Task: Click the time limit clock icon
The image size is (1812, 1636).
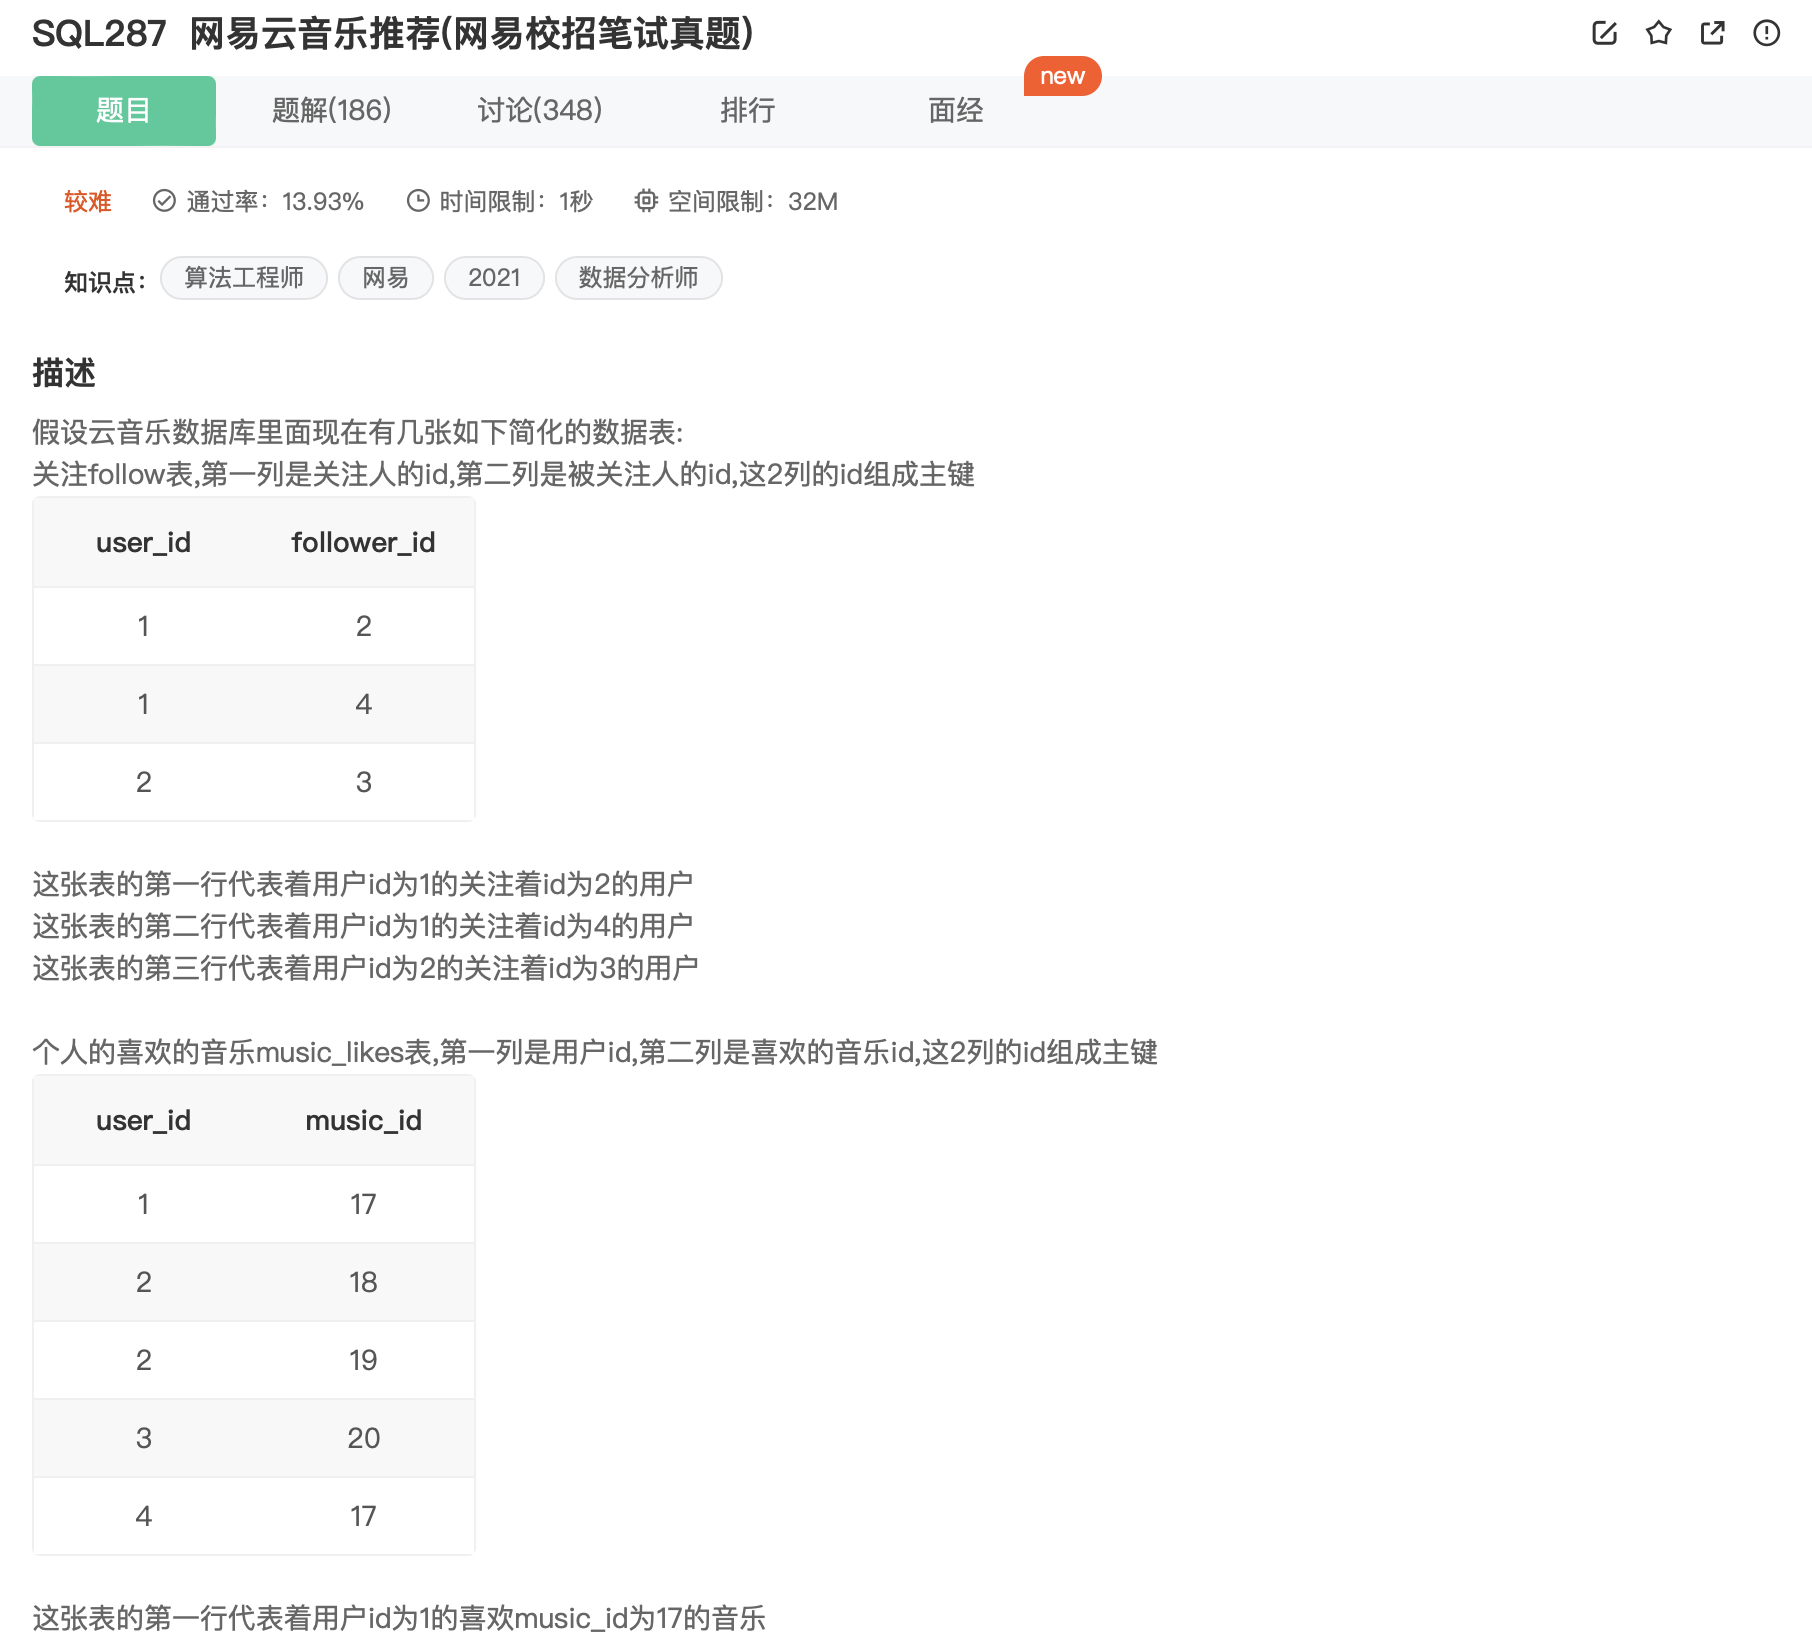Action: tap(417, 201)
